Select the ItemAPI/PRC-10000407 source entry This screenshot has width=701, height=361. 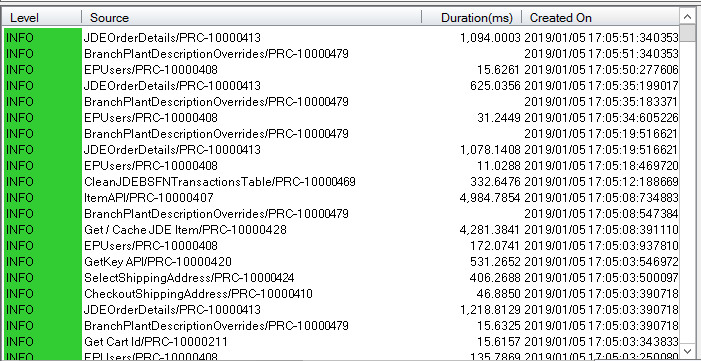(149, 198)
